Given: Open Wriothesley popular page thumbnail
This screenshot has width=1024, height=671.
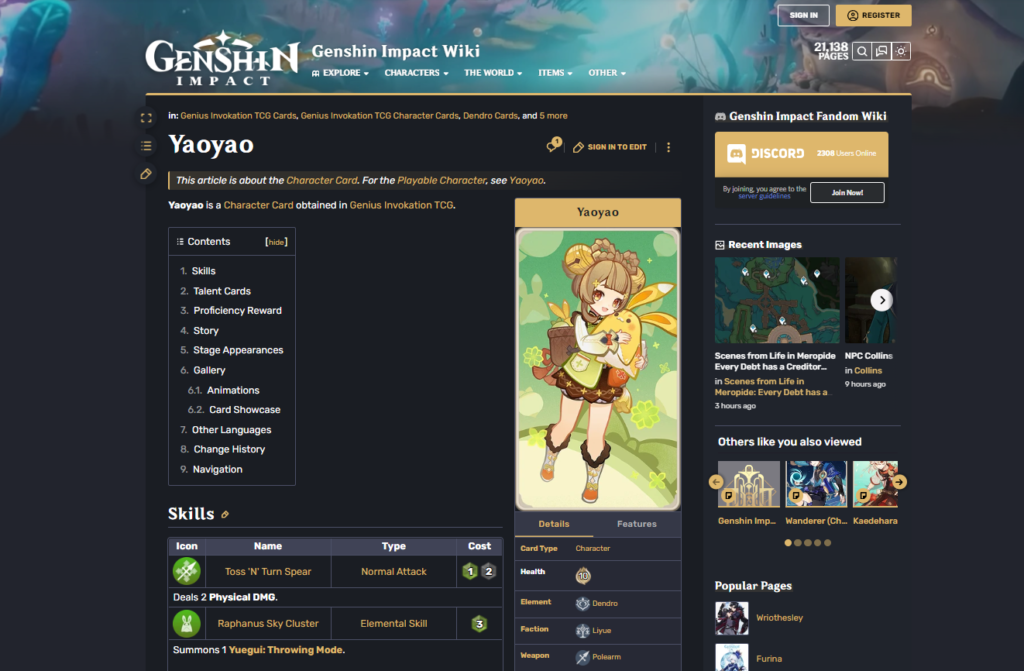Looking at the screenshot, I should [x=731, y=618].
